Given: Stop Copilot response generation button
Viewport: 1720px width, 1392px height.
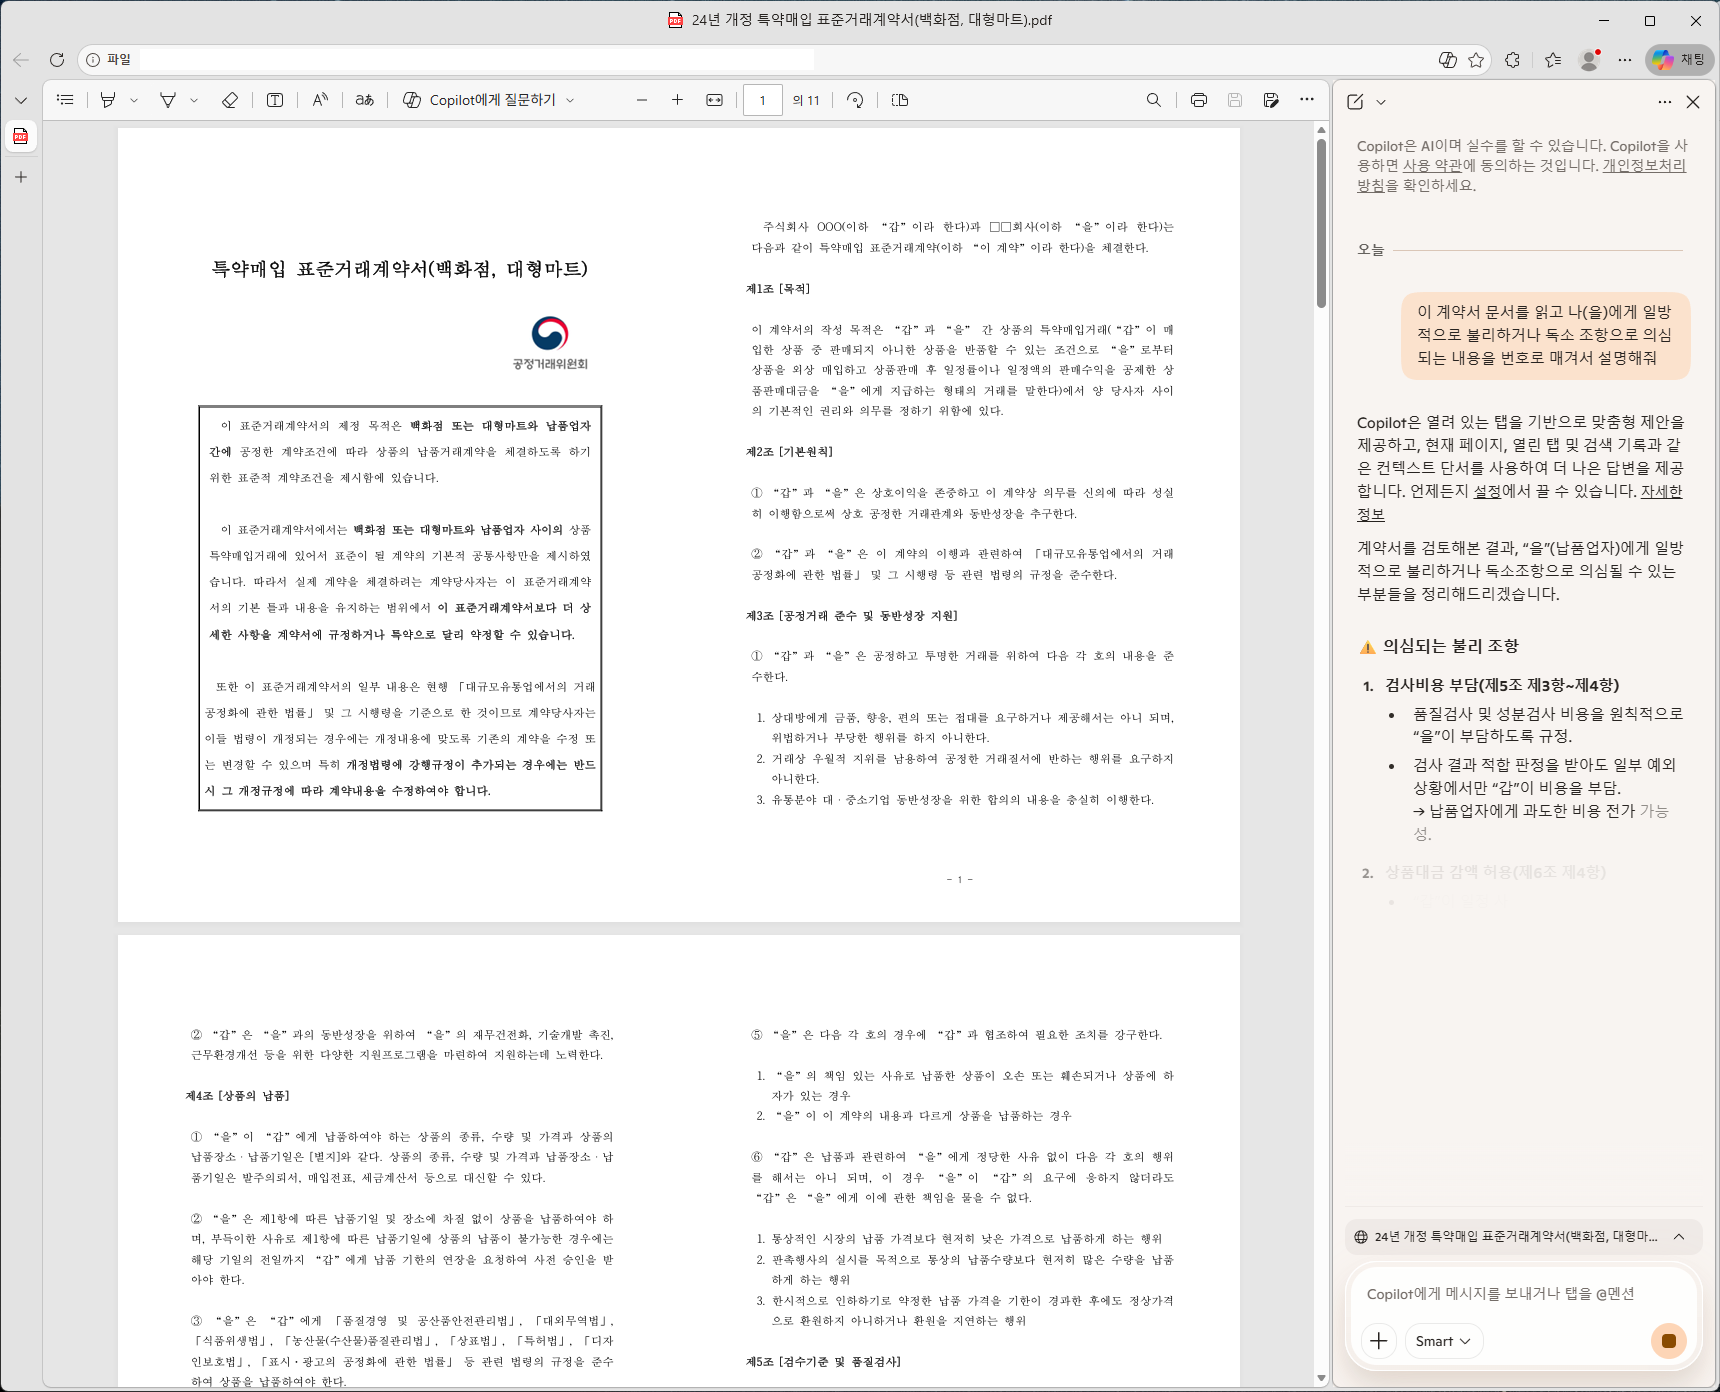Looking at the screenshot, I should tap(1668, 1341).
